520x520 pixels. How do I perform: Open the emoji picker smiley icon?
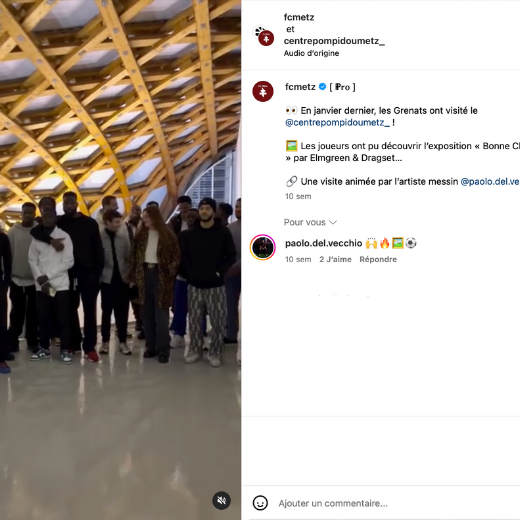click(x=260, y=503)
